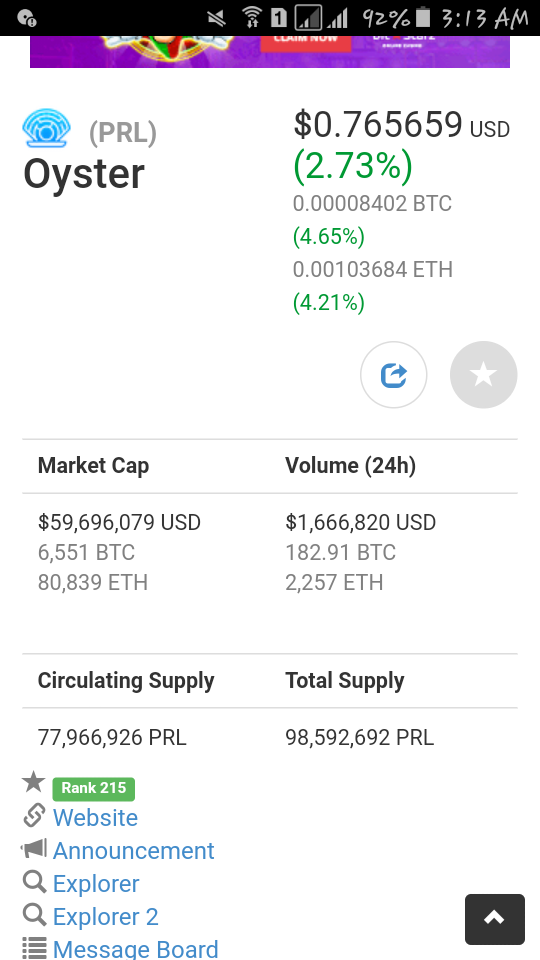Open the Explorer 2 link
This screenshot has height=960, width=540.
(x=105, y=917)
